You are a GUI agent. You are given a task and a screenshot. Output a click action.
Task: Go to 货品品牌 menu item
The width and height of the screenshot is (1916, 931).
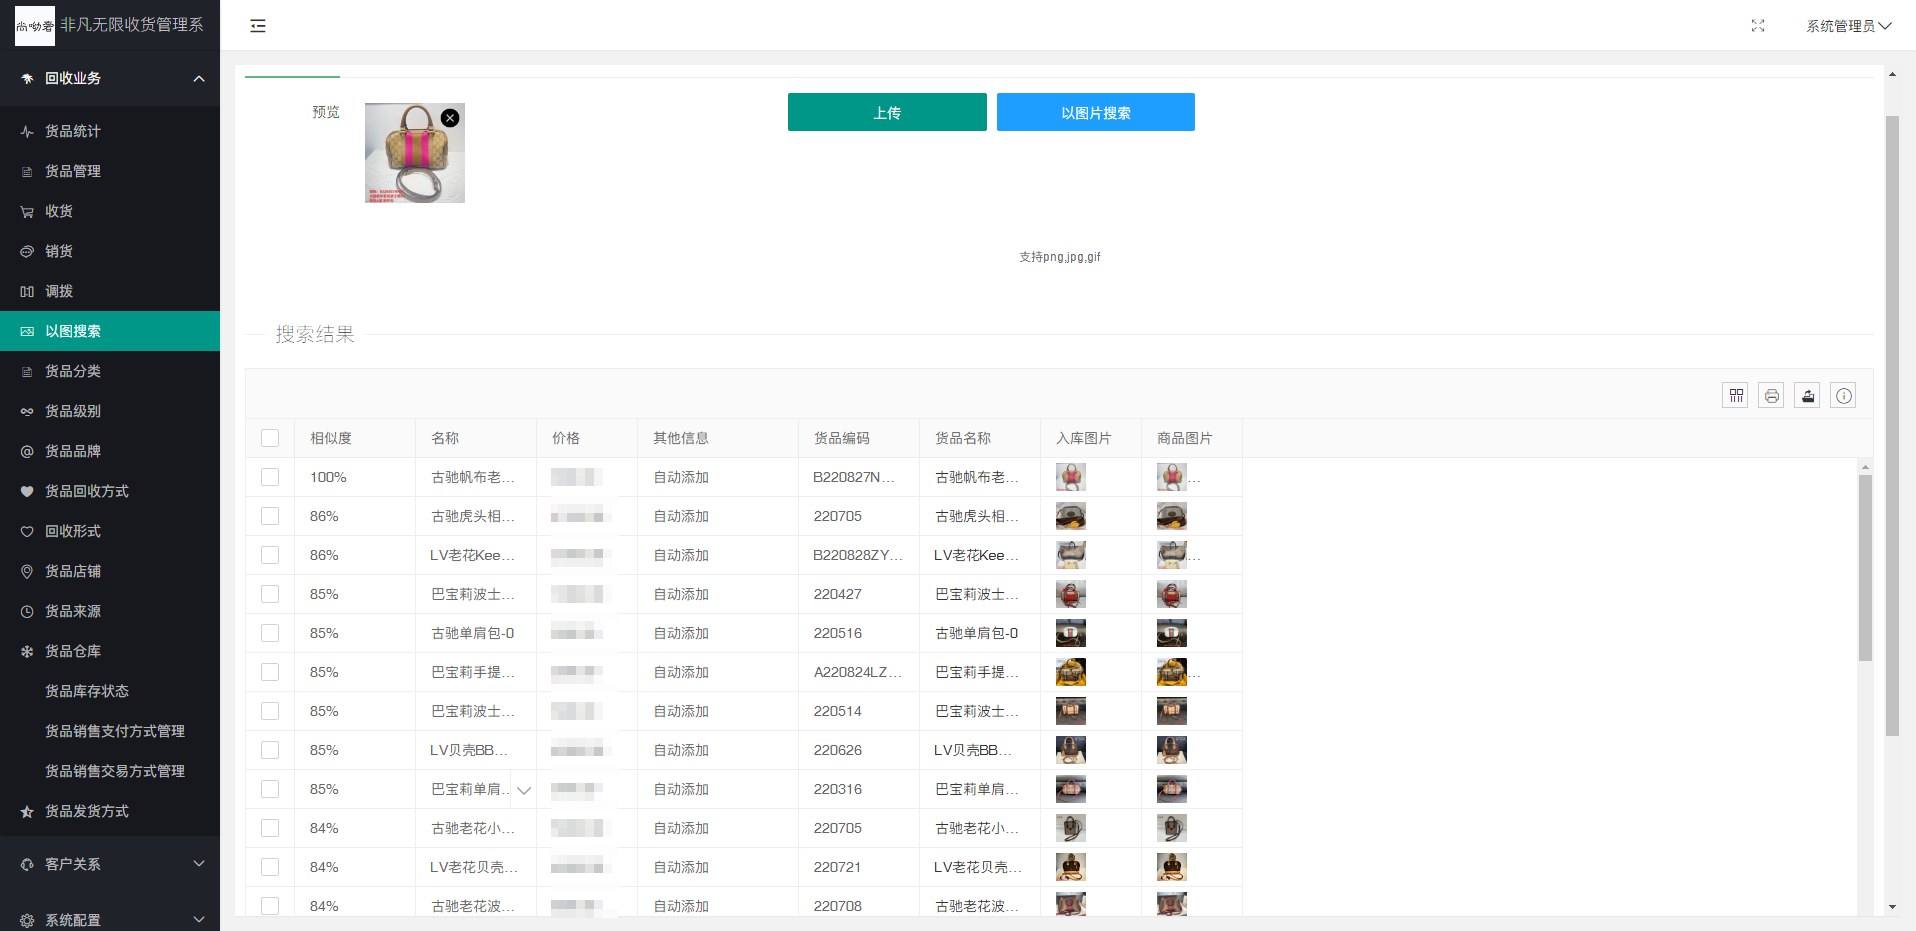coord(73,451)
